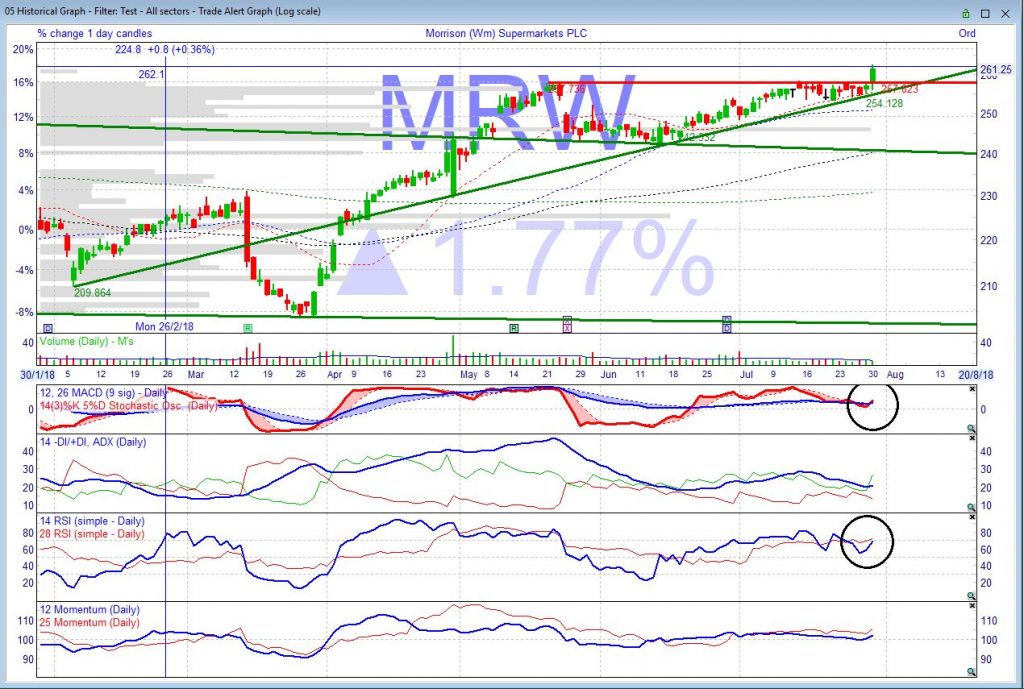Click the 'Jul' label on date axis

(x=746, y=374)
